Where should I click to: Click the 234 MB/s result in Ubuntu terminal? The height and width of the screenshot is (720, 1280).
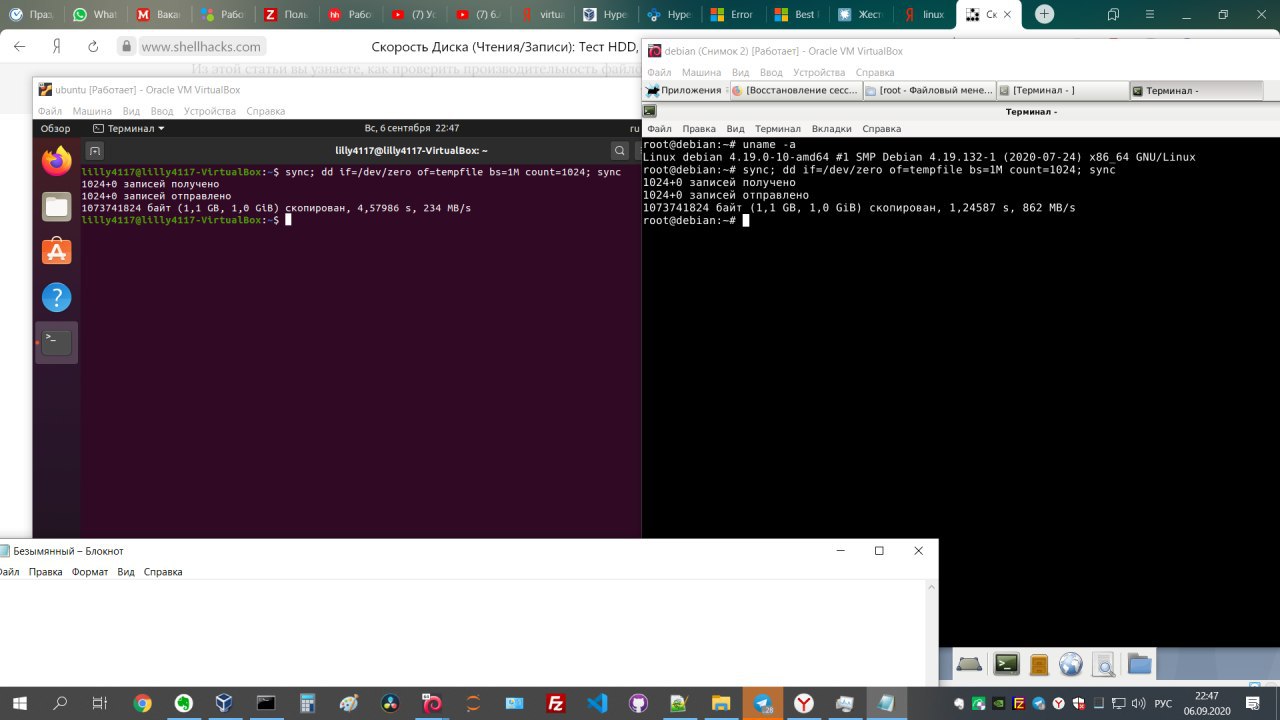447,208
